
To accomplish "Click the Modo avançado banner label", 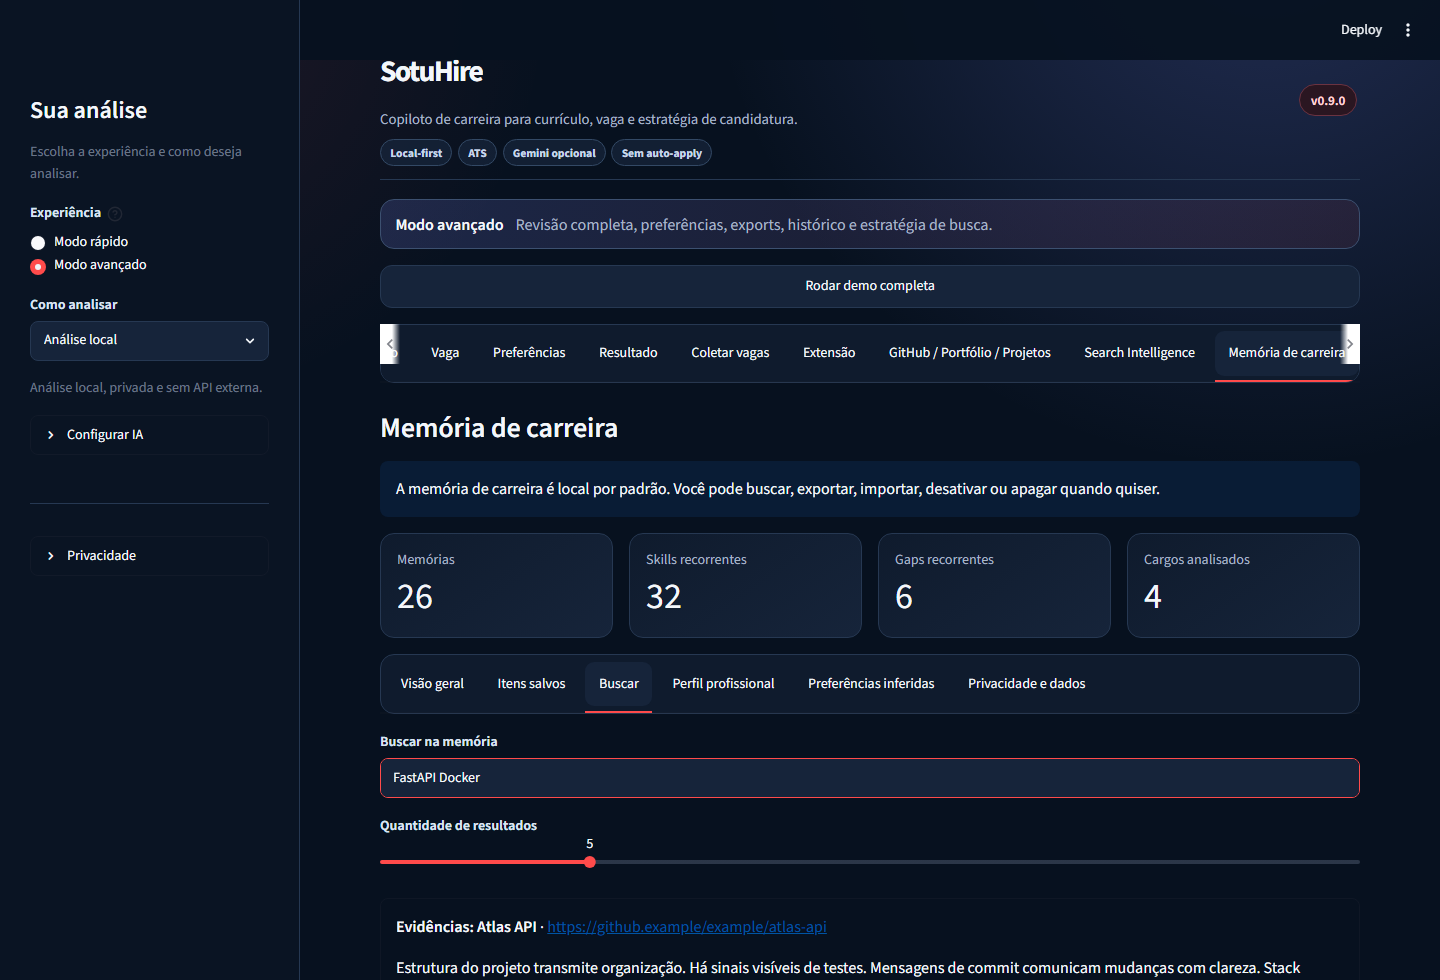I will 449,225.
